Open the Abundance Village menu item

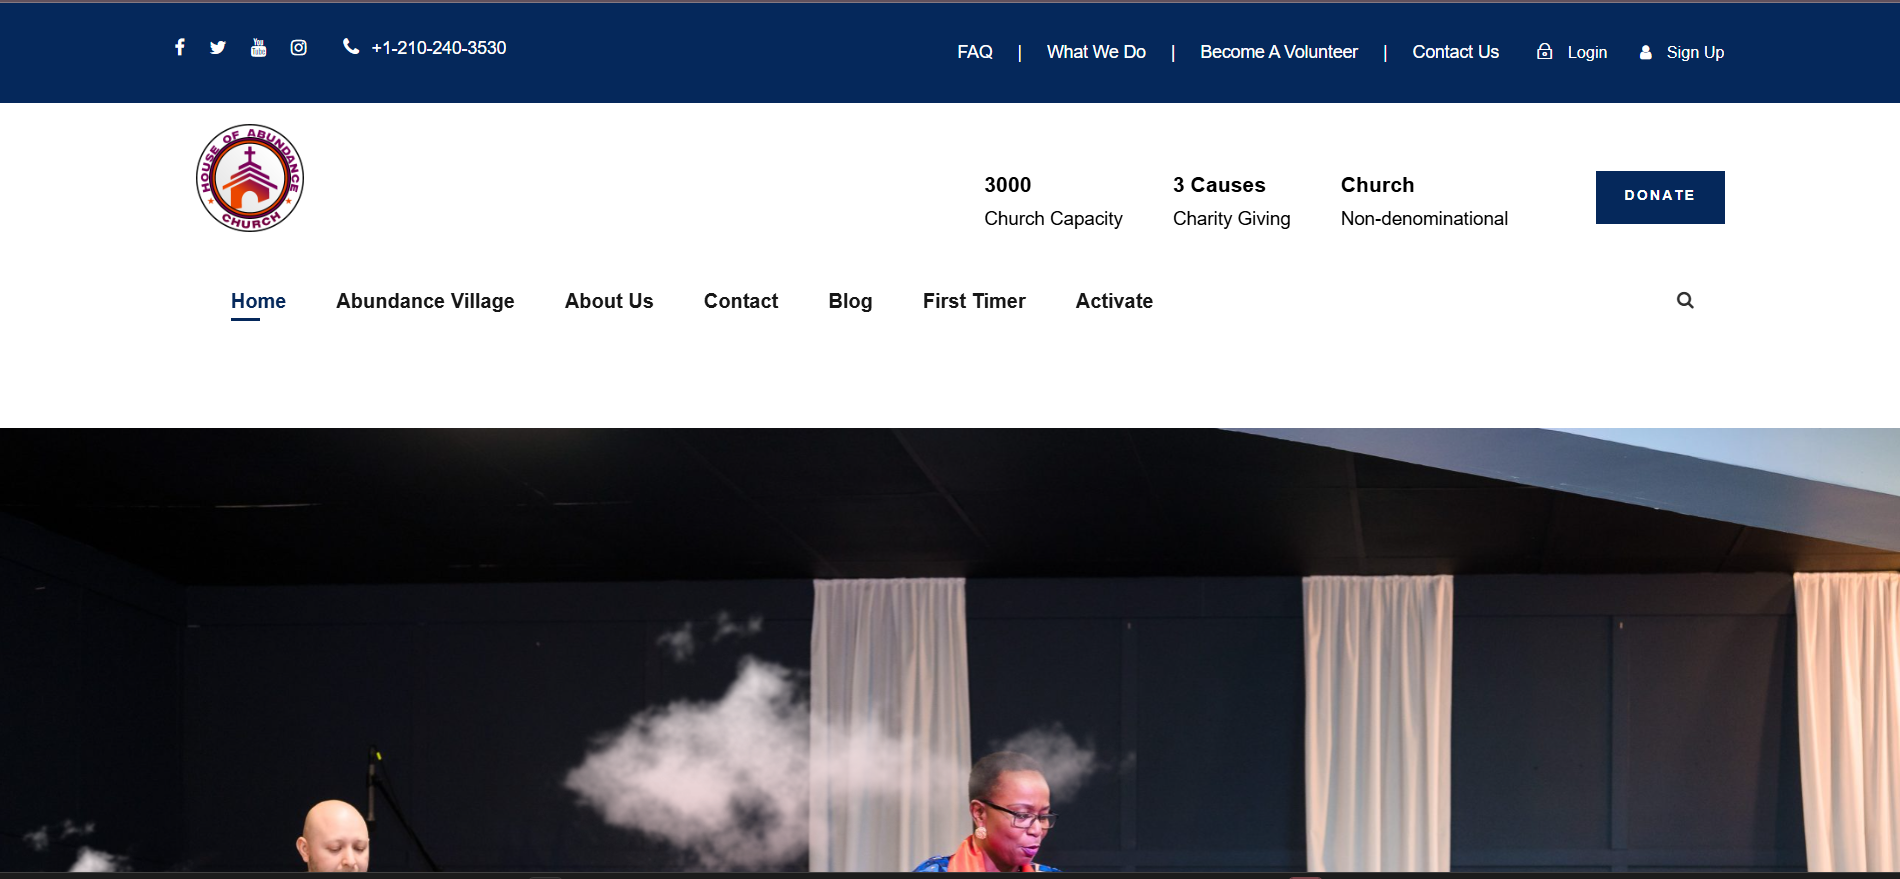pyautogui.click(x=425, y=301)
